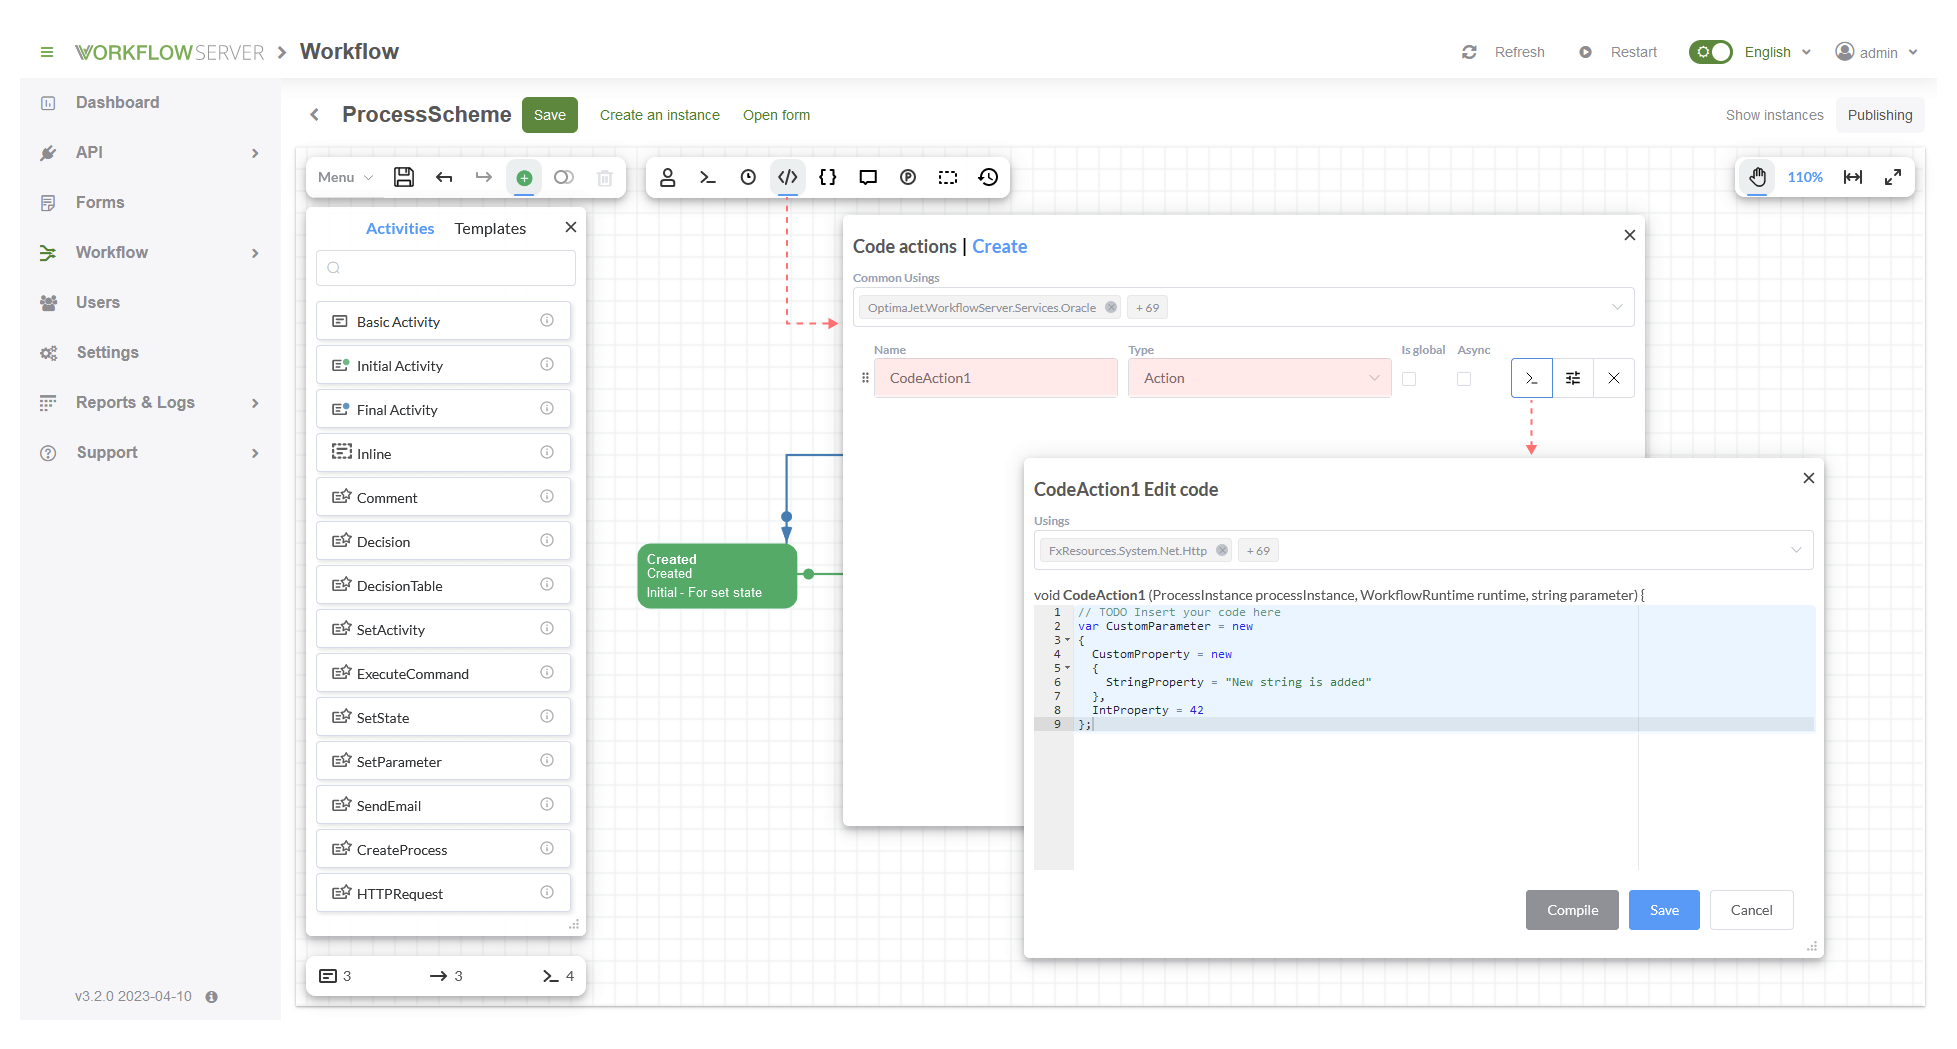
Task: Open the Code actions toolbar icon
Action: 788,177
